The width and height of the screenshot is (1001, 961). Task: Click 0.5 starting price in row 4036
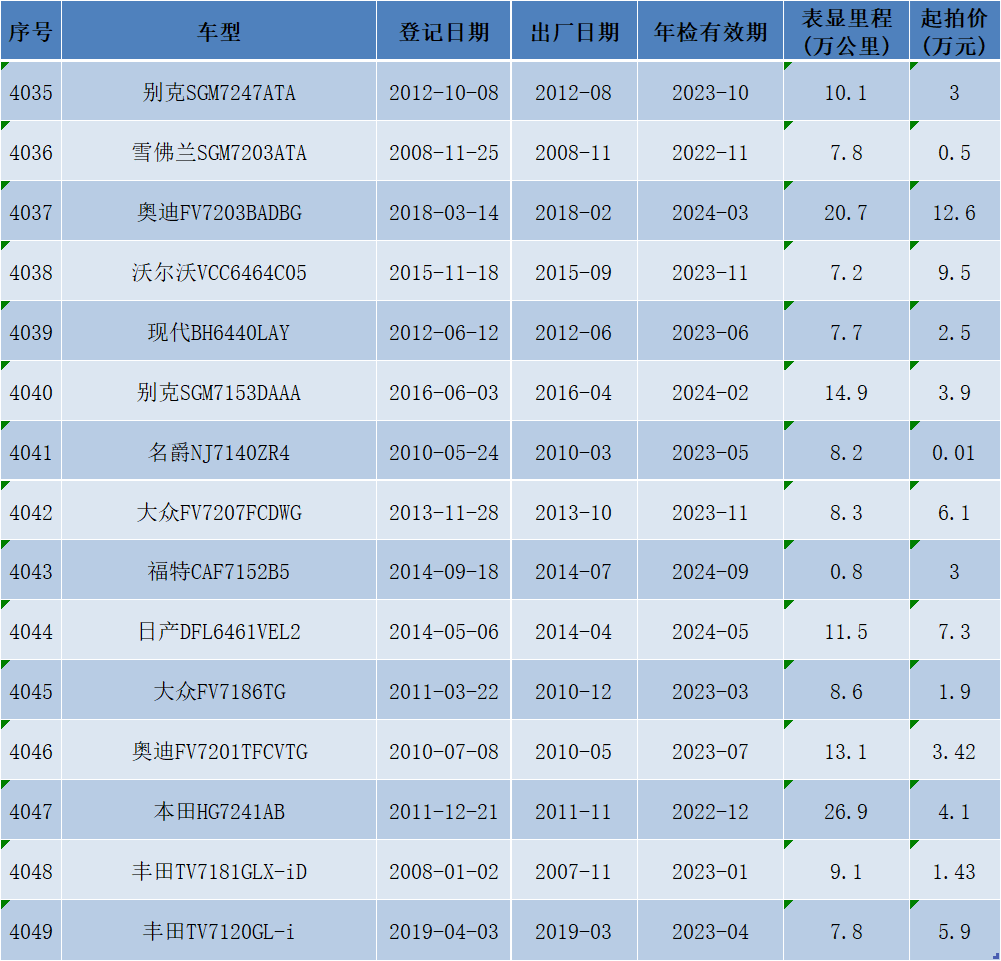tap(954, 151)
